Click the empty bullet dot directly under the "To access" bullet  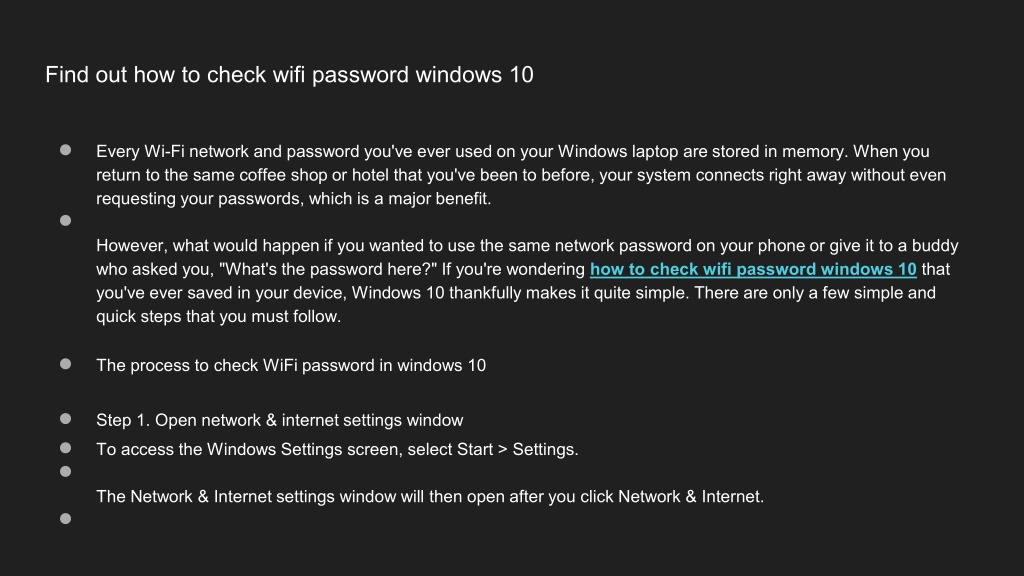[x=65, y=472]
